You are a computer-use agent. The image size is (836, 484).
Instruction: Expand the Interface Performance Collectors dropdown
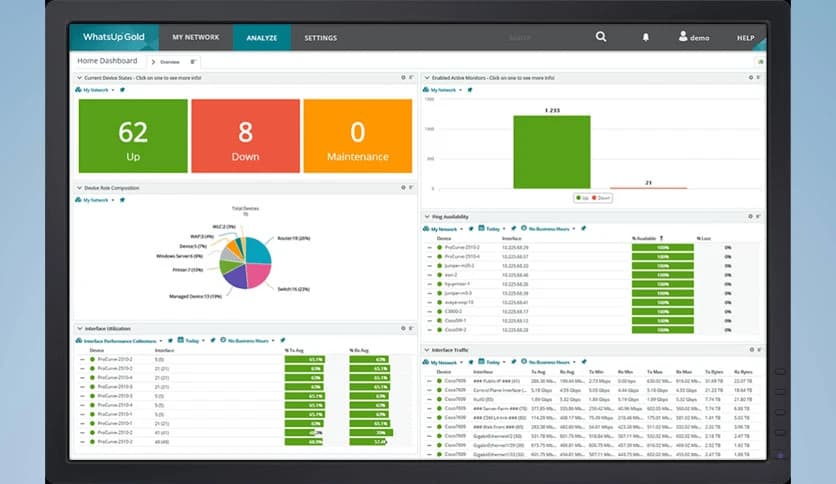[120, 340]
